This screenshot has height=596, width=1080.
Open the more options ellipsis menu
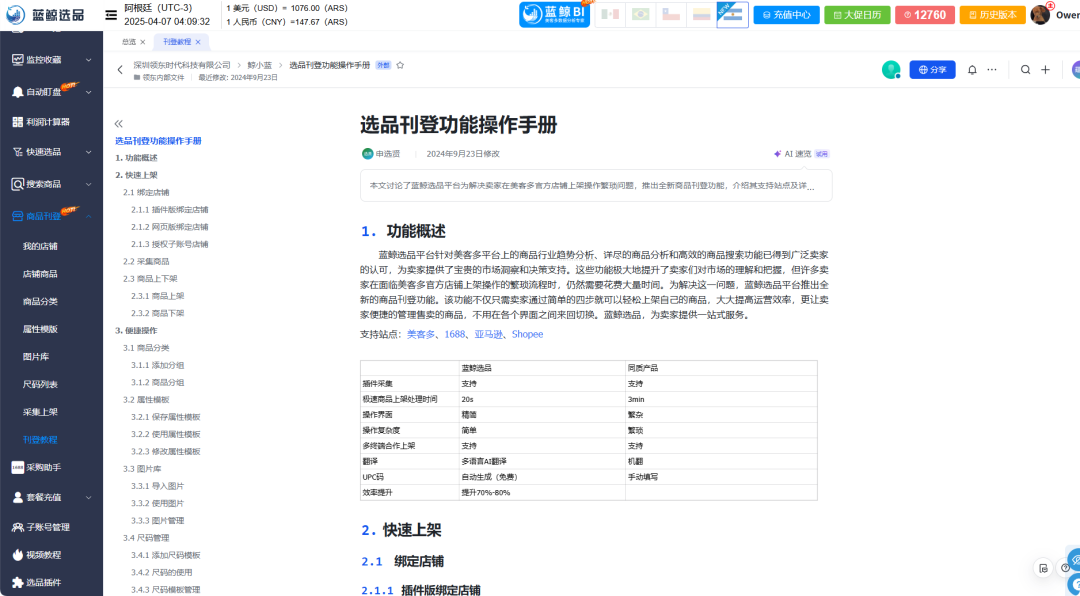coord(992,70)
